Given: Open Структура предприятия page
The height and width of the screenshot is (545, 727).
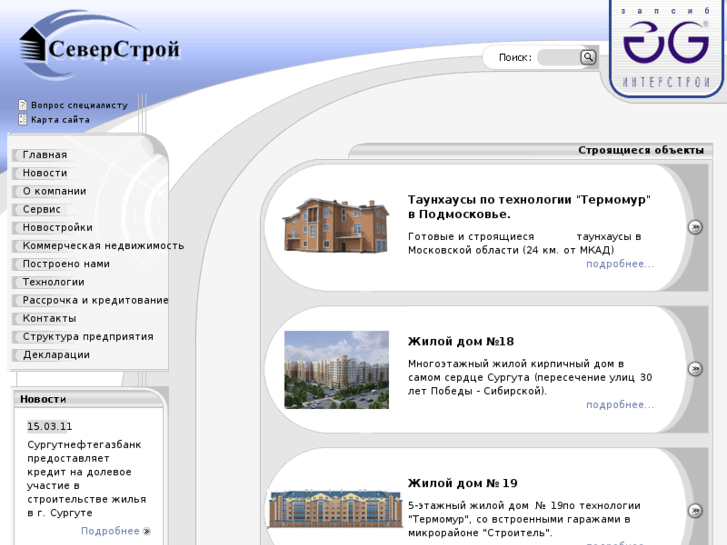Looking at the screenshot, I should click(x=88, y=336).
